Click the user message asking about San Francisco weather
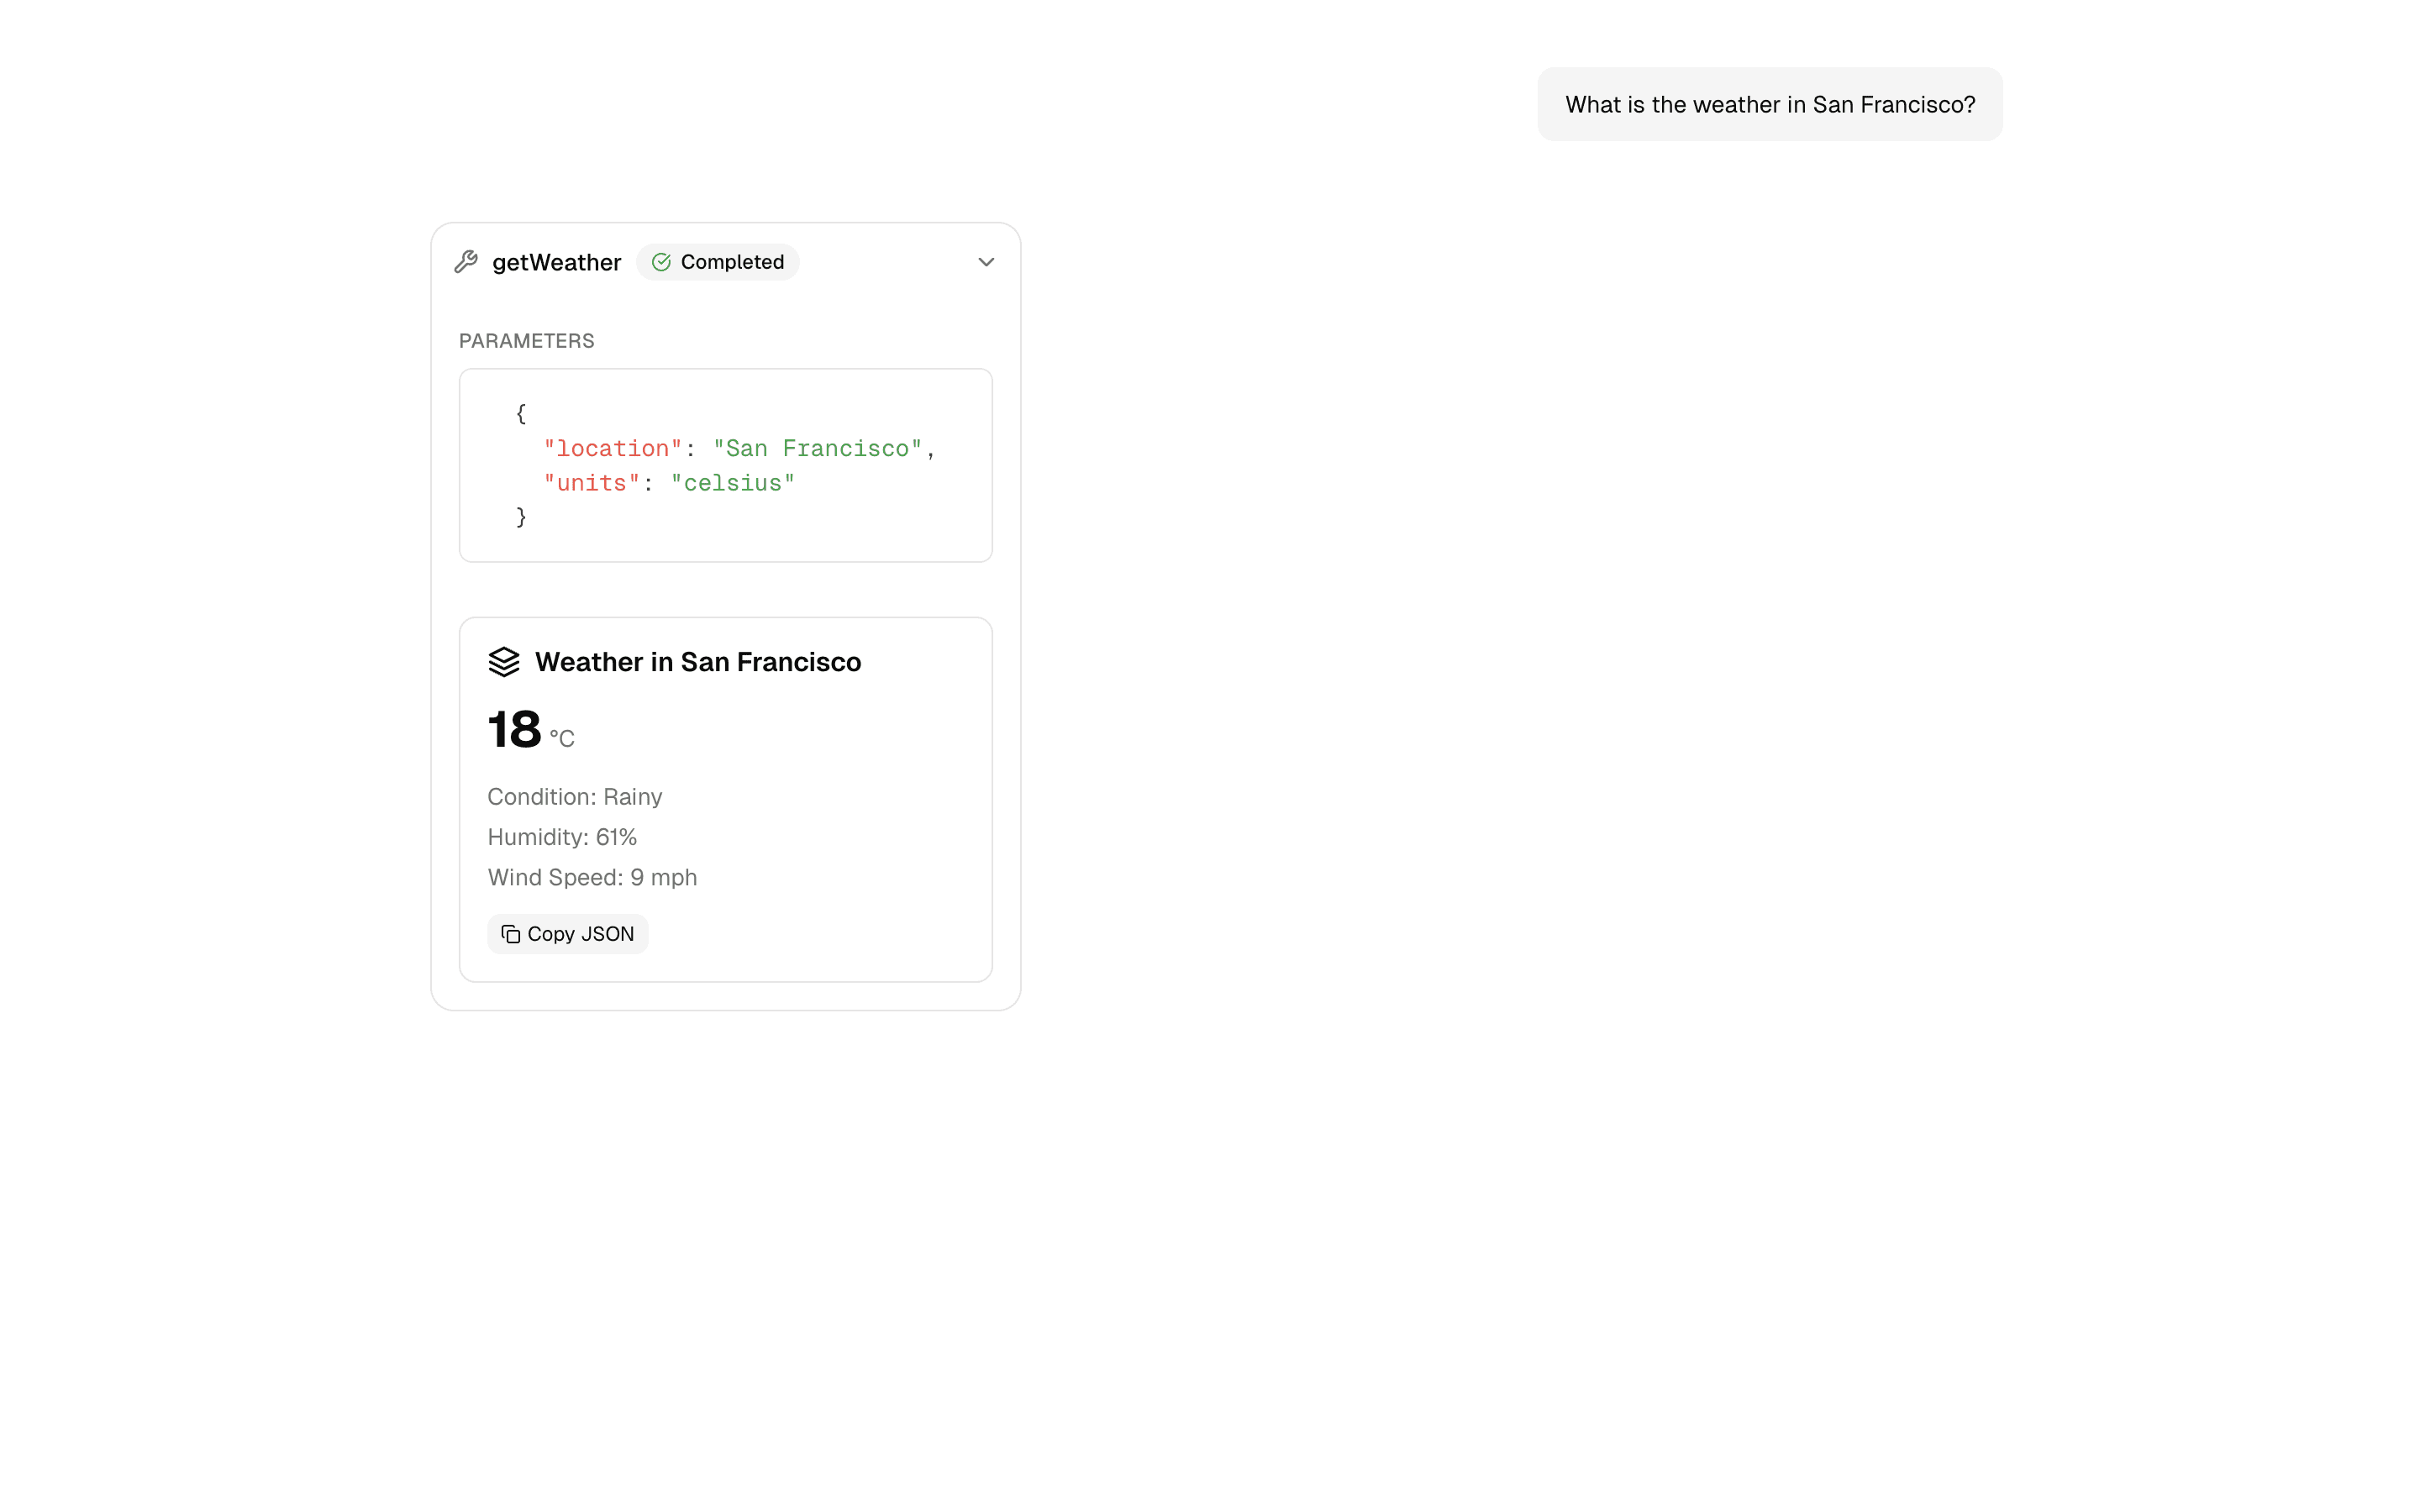The width and height of the screenshot is (2420, 1512). (x=1769, y=104)
